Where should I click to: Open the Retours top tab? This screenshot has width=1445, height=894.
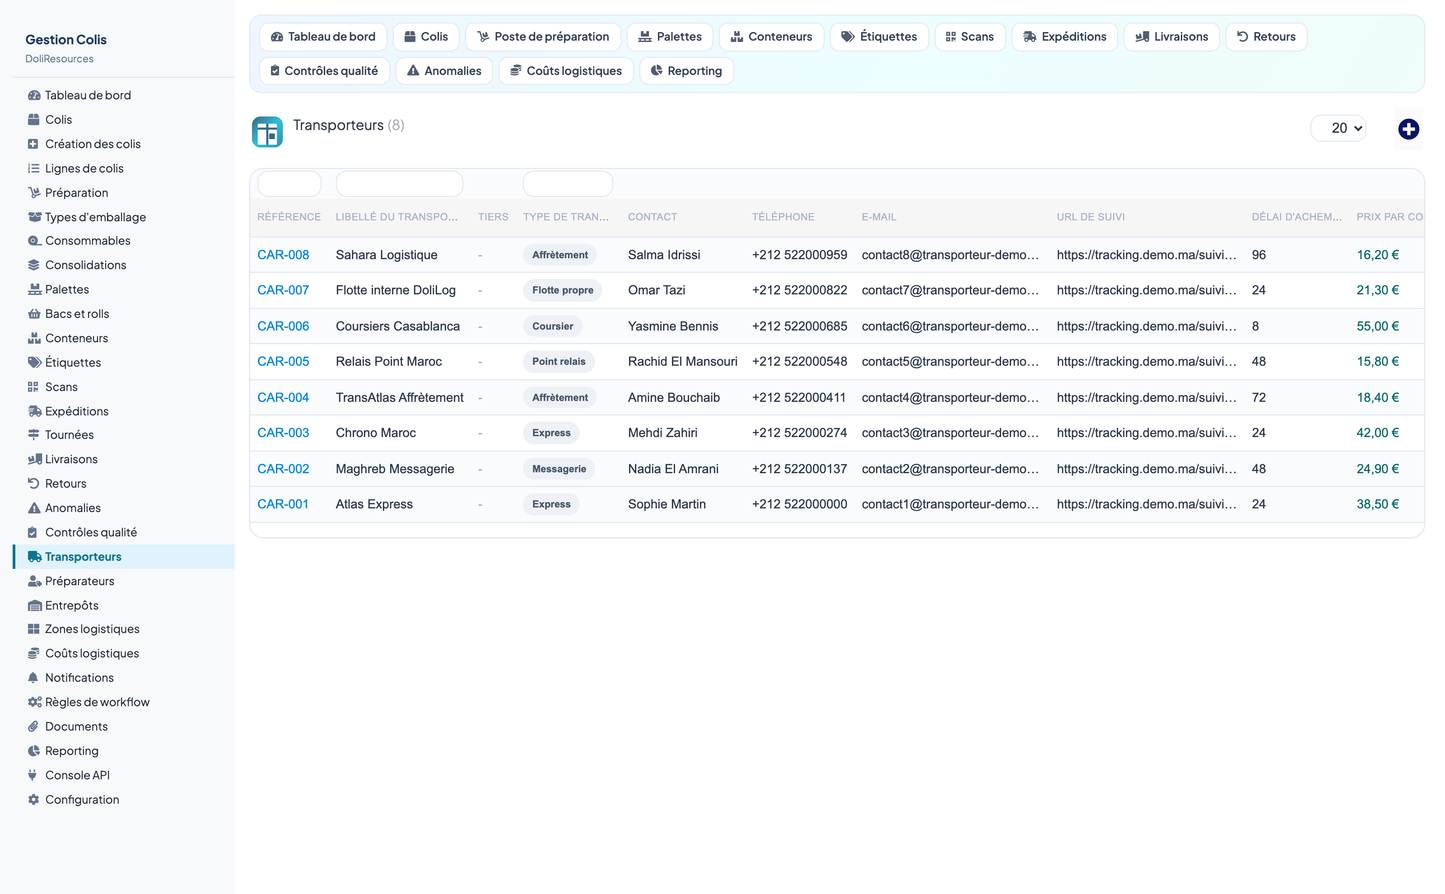click(1266, 37)
